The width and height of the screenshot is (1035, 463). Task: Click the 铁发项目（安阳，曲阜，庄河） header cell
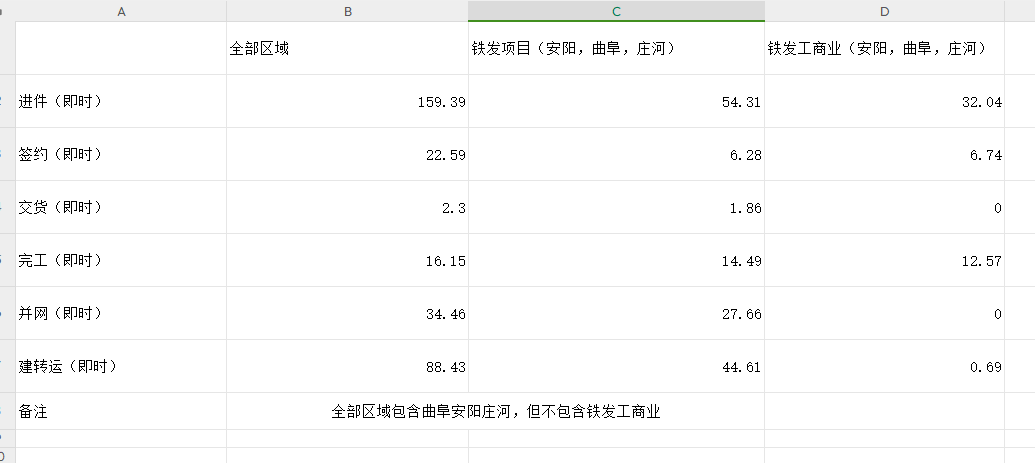click(617, 48)
